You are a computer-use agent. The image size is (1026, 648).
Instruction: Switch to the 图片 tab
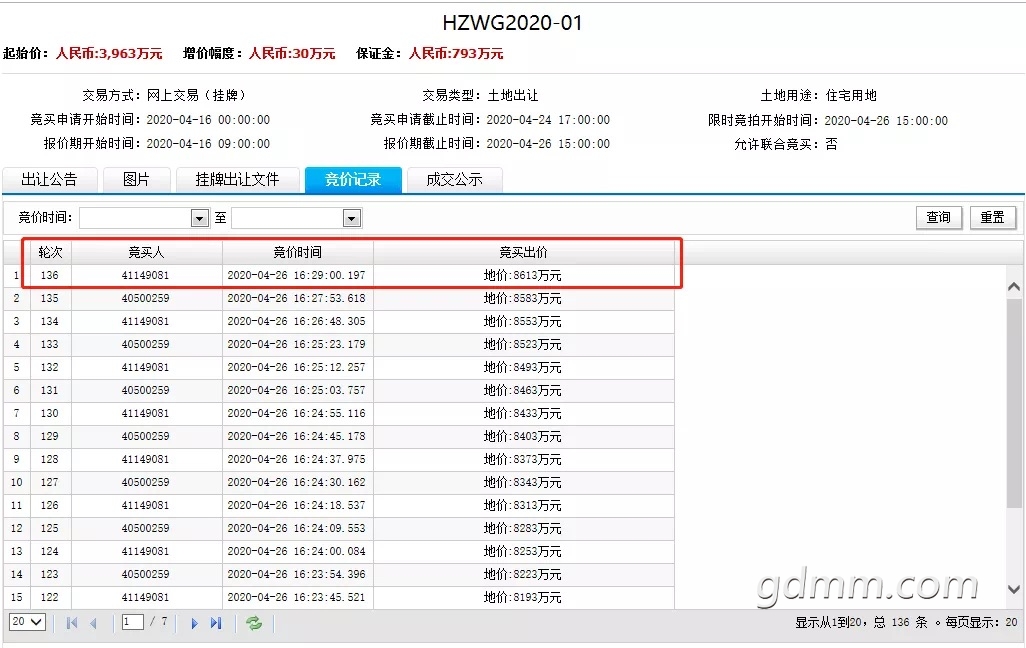(x=137, y=179)
